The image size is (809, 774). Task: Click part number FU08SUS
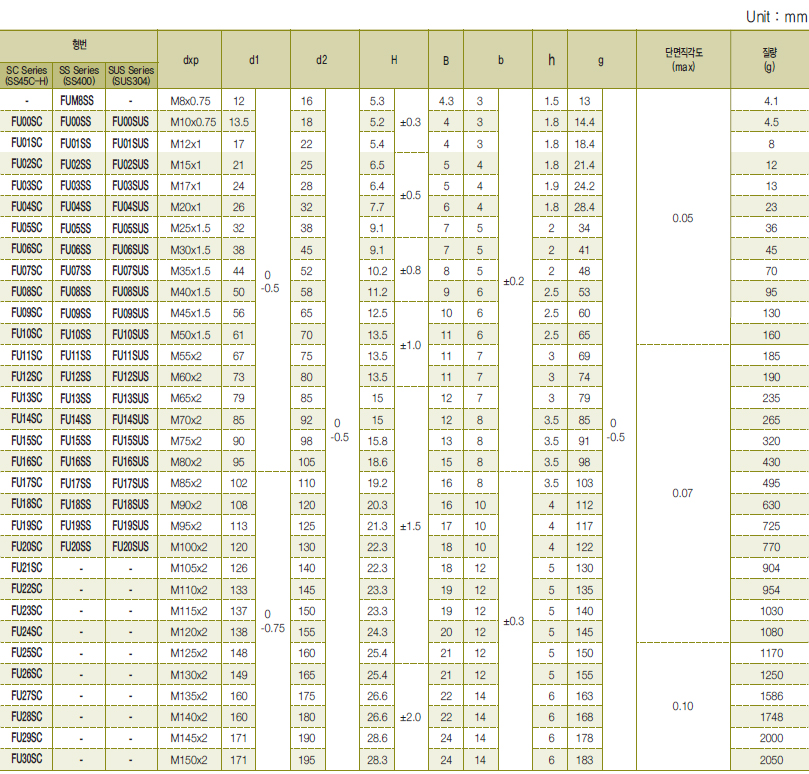pyautogui.click(x=131, y=292)
